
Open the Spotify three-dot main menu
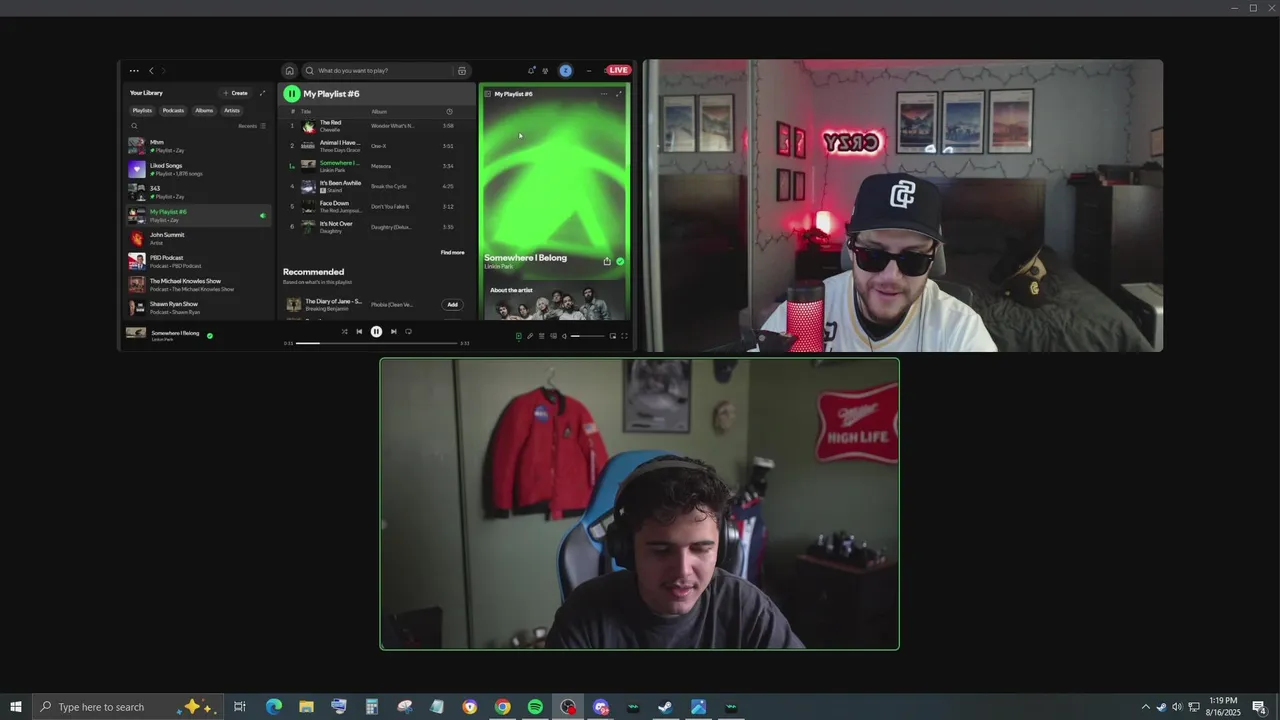click(x=134, y=71)
